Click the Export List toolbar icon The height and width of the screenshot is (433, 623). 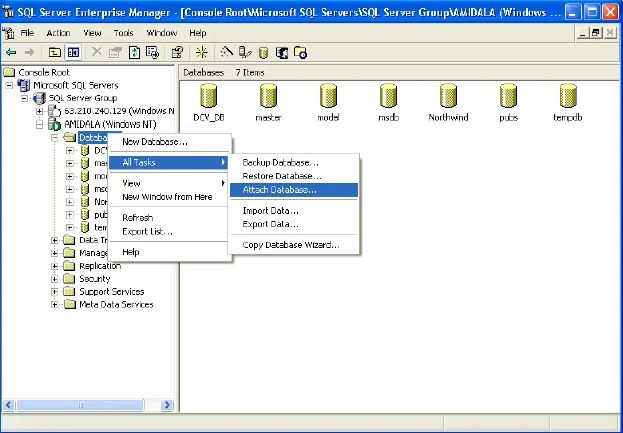[x=153, y=52]
